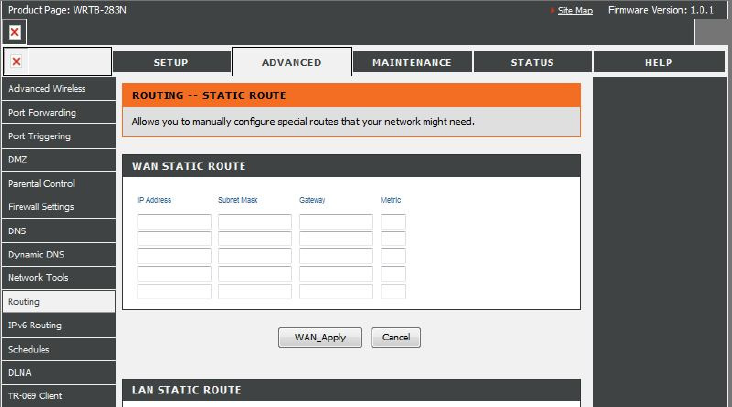The height and width of the screenshot is (407, 732).
Task: Click the broken image icon in the header
Action: coord(14,32)
